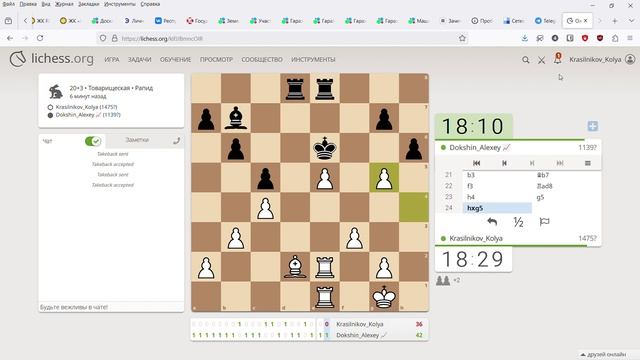640x360 pixels.
Task: Open Krasilnikov_Kolya (1475?) link in game info
Action: (x=86, y=107)
